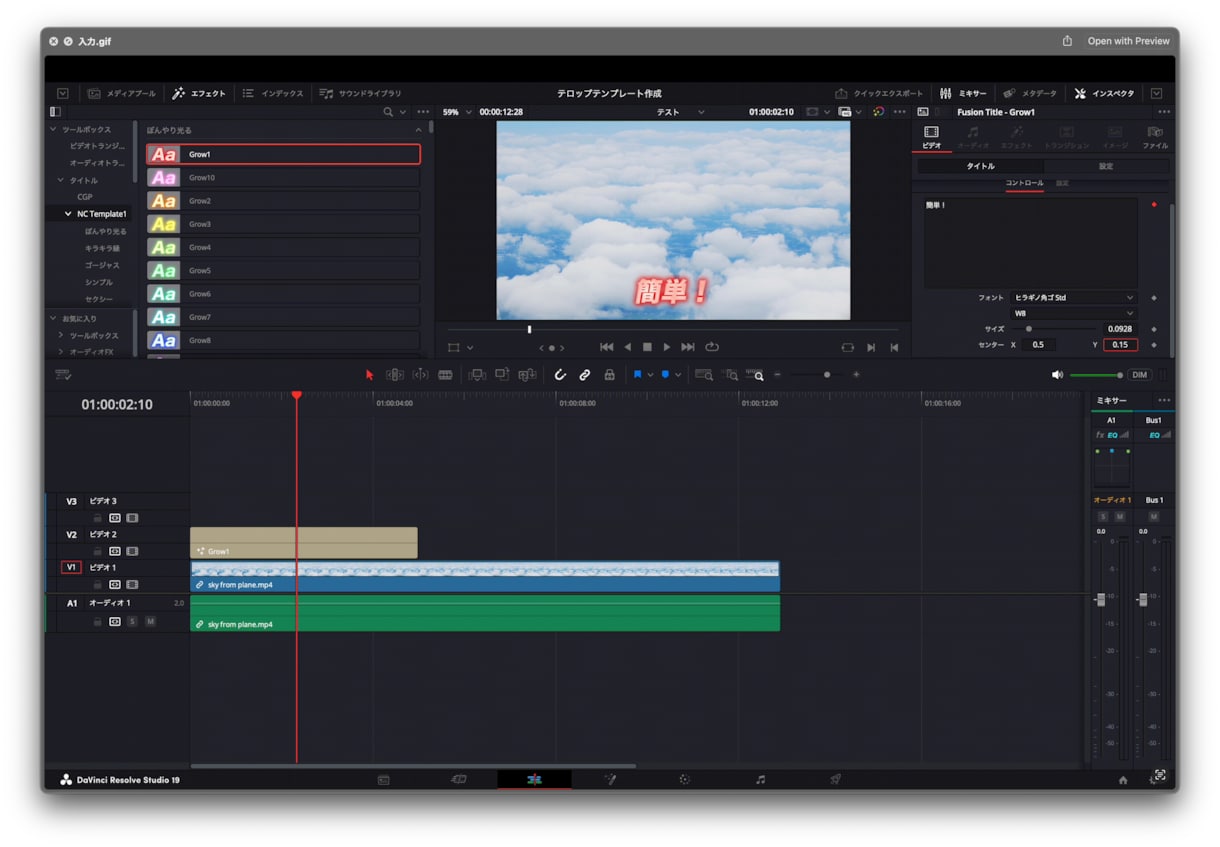Open the timeline view options icon
The width and height of the screenshot is (1220, 847).
pos(63,375)
